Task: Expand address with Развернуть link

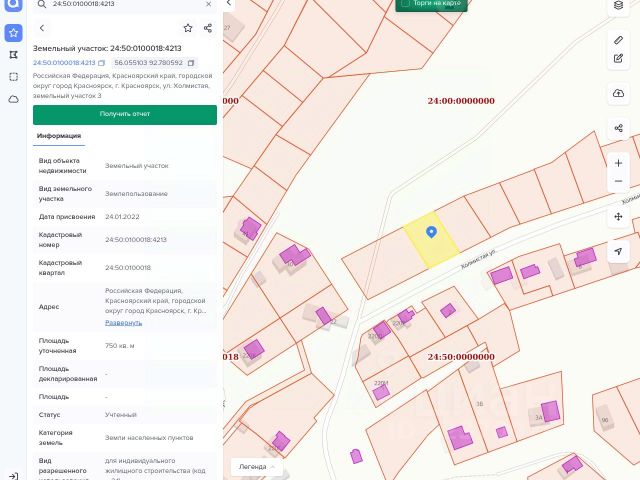Action: 123,322
